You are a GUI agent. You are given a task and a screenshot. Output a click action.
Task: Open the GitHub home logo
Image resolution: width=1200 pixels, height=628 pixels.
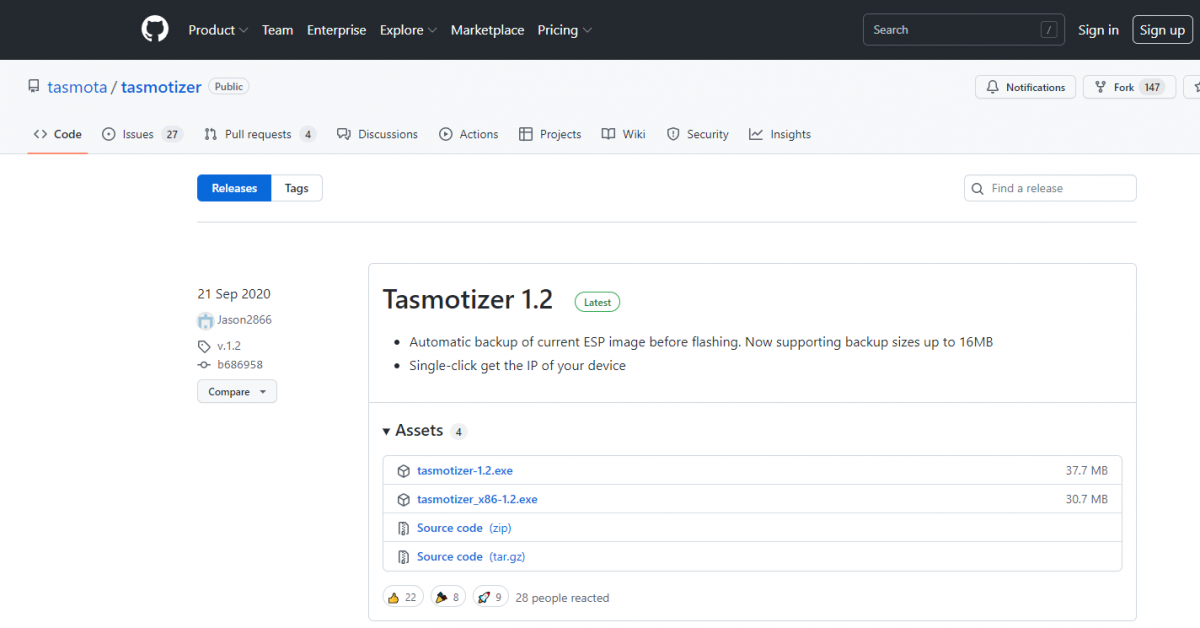155,30
